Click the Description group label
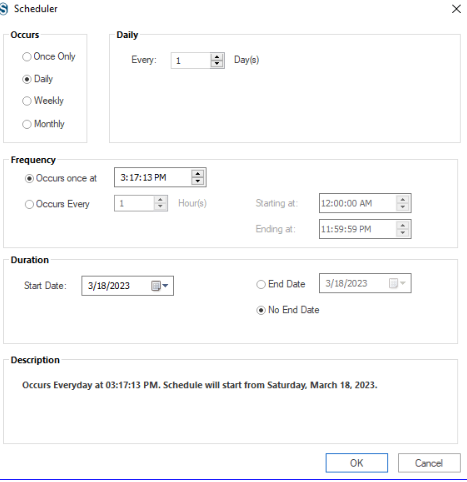The width and height of the screenshot is (467, 482). (x=35, y=360)
